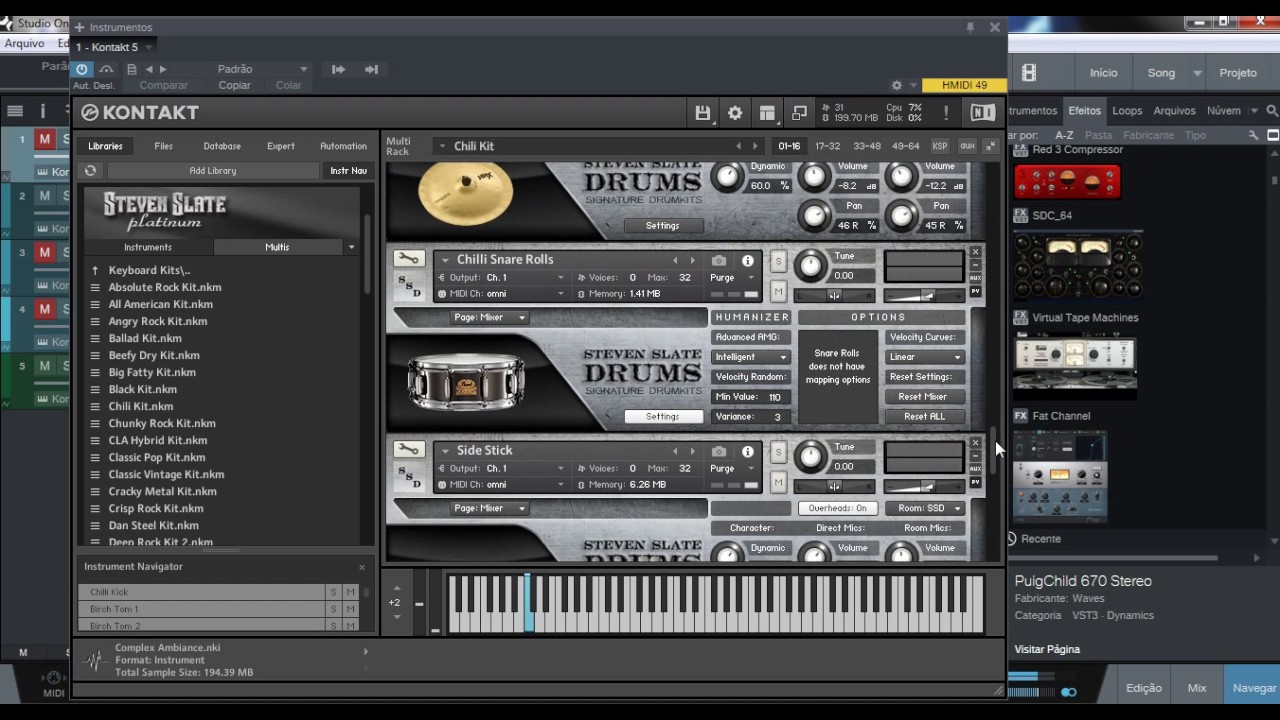Click Settings button under snare drum image

662,417
